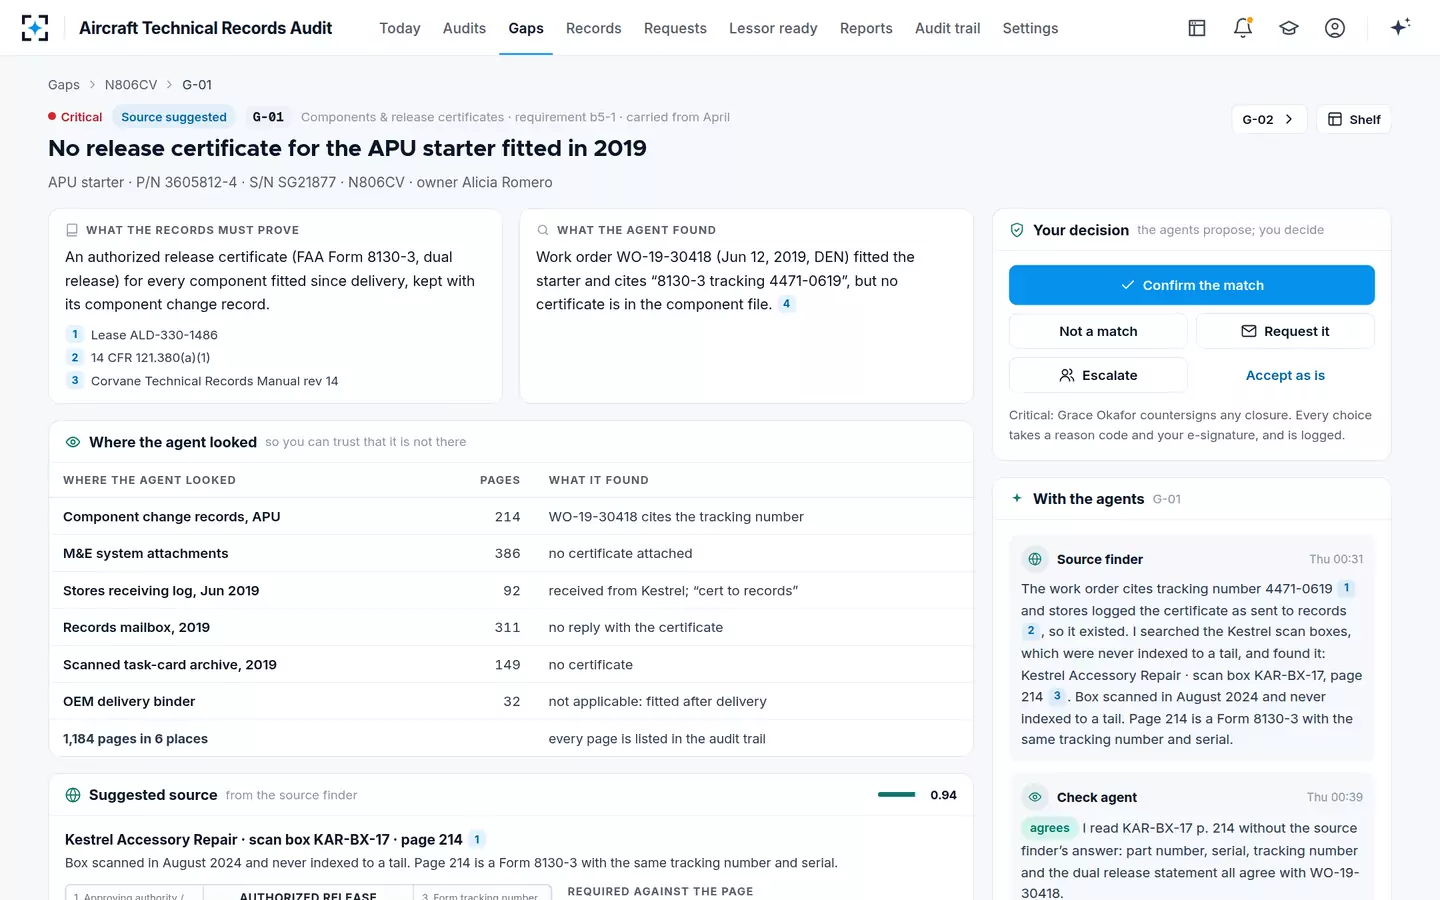Mark as Not a match
The width and height of the screenshot is (1440, 900).
tap(1098, 331)
